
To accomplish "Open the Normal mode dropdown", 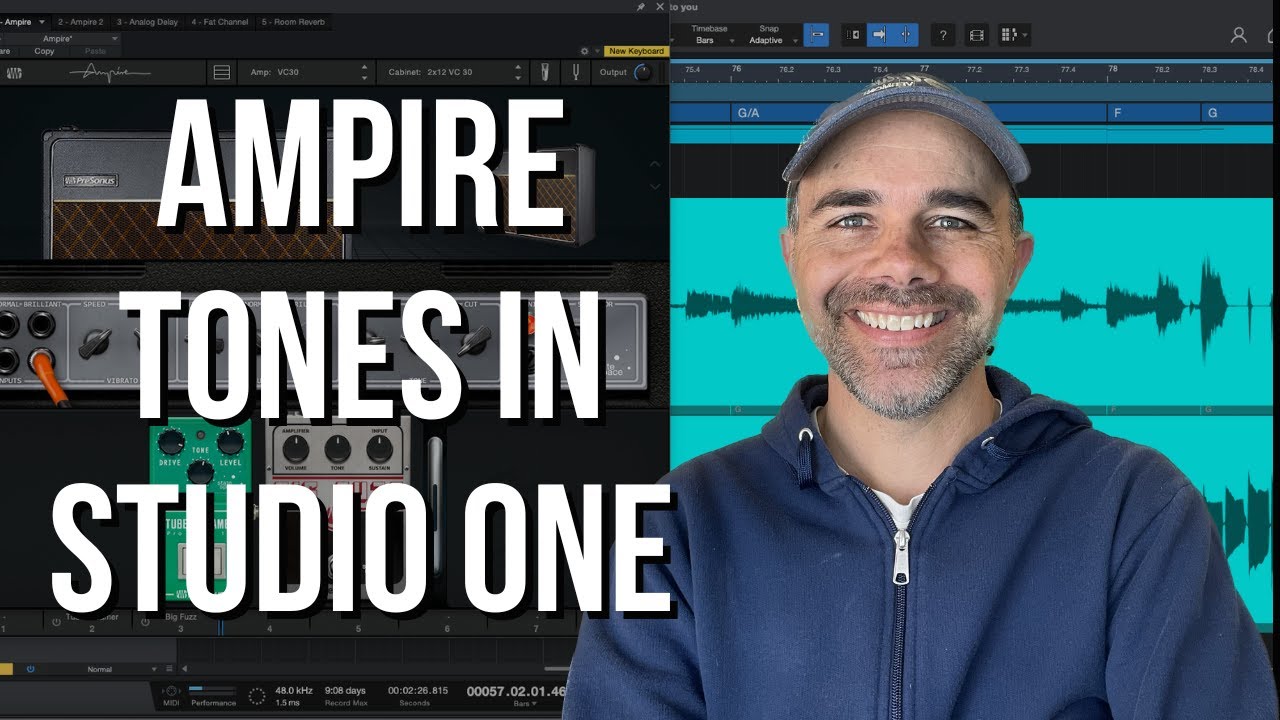I will point(105,669).
